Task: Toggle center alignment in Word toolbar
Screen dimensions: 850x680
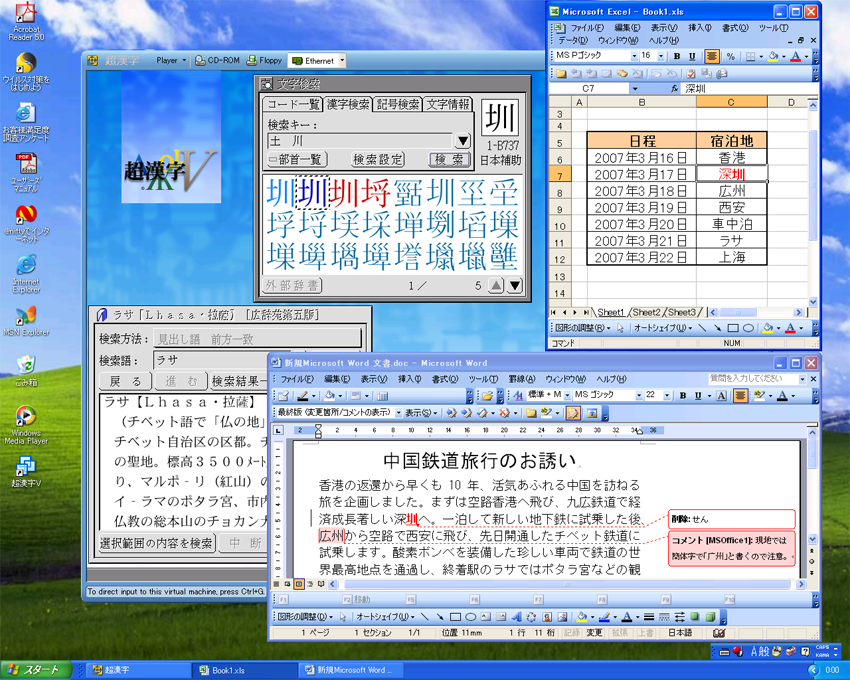Action: 740,396
